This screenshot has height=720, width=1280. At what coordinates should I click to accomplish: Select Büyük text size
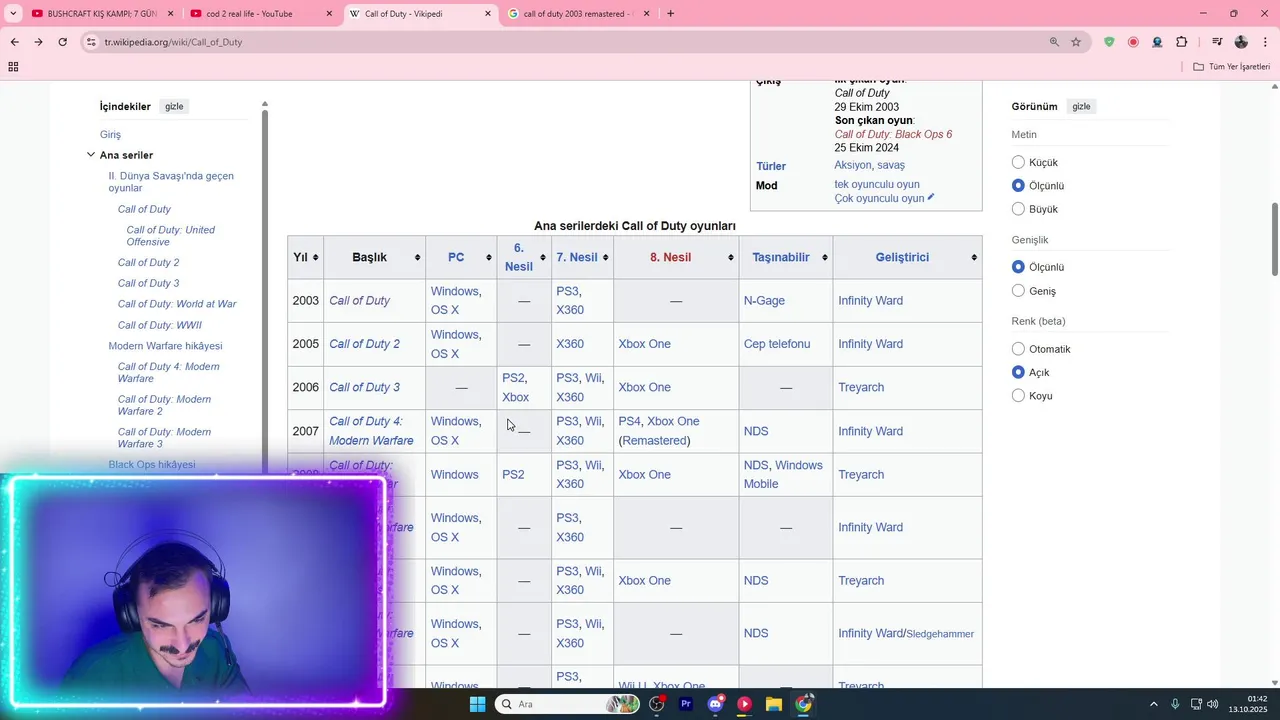click(x=1018, y=209)
